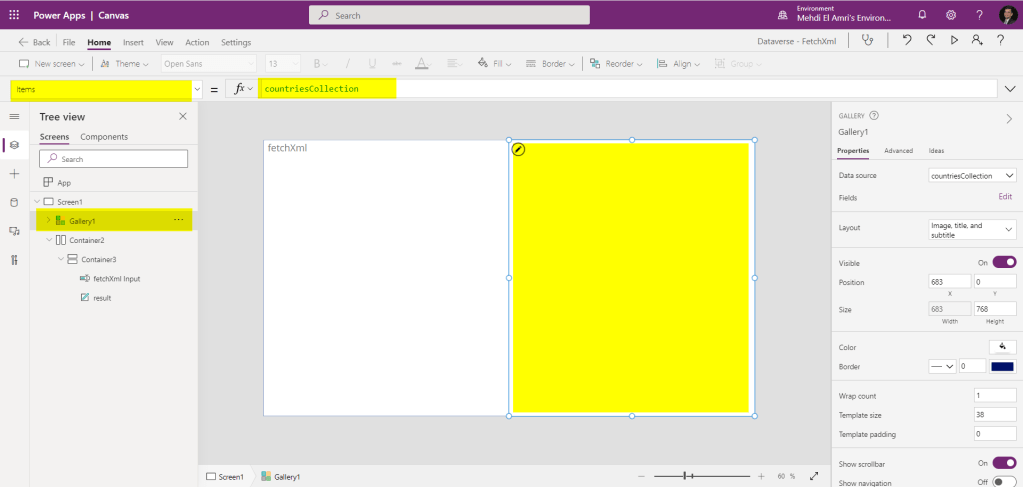Click the Insert plus icon in sidebar
The height and width of the screenshot is (487, 1023).
click(14, 174)
